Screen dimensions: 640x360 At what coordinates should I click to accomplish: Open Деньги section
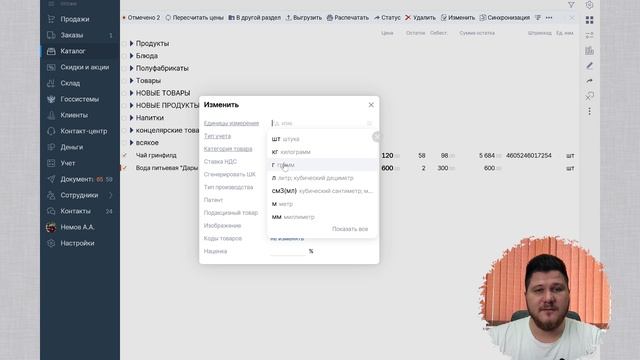tap(71, 147)
